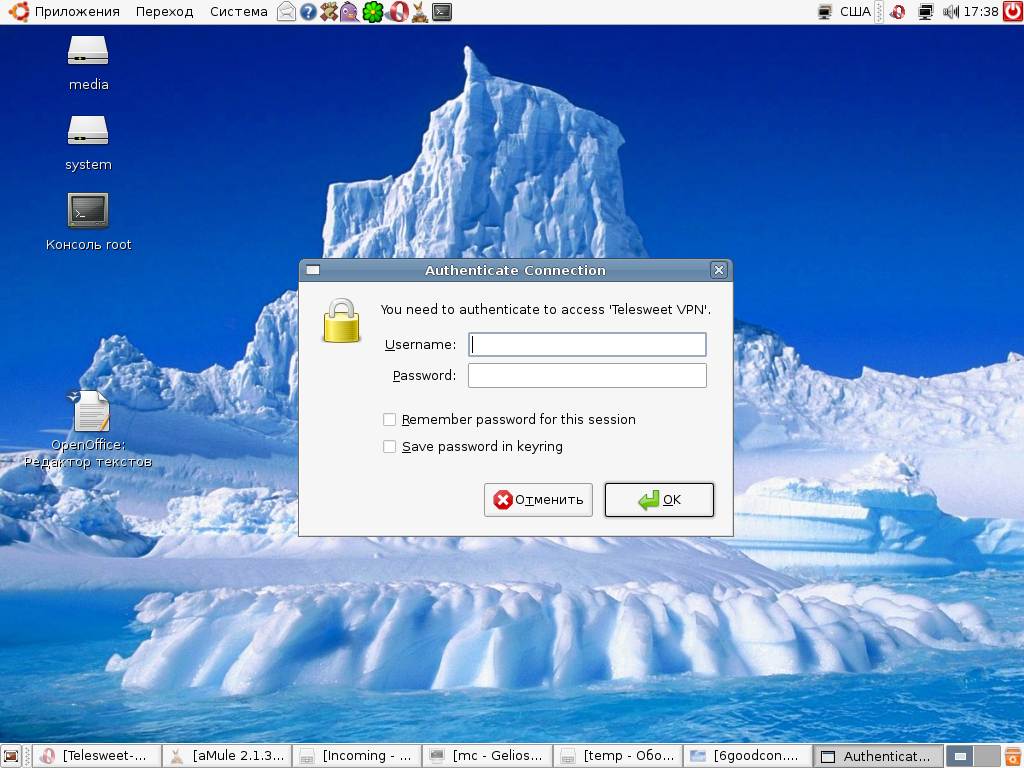Image resolution: width=1024 pixels, height=768 pixels.
Task: Open the Переход menu
Action: (165, 12)
